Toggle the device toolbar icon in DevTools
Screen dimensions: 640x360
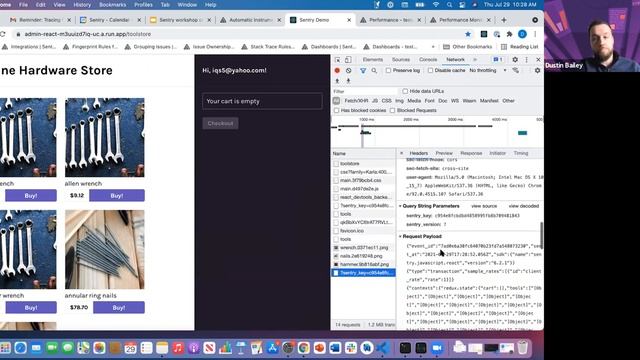tap(348, 60)
